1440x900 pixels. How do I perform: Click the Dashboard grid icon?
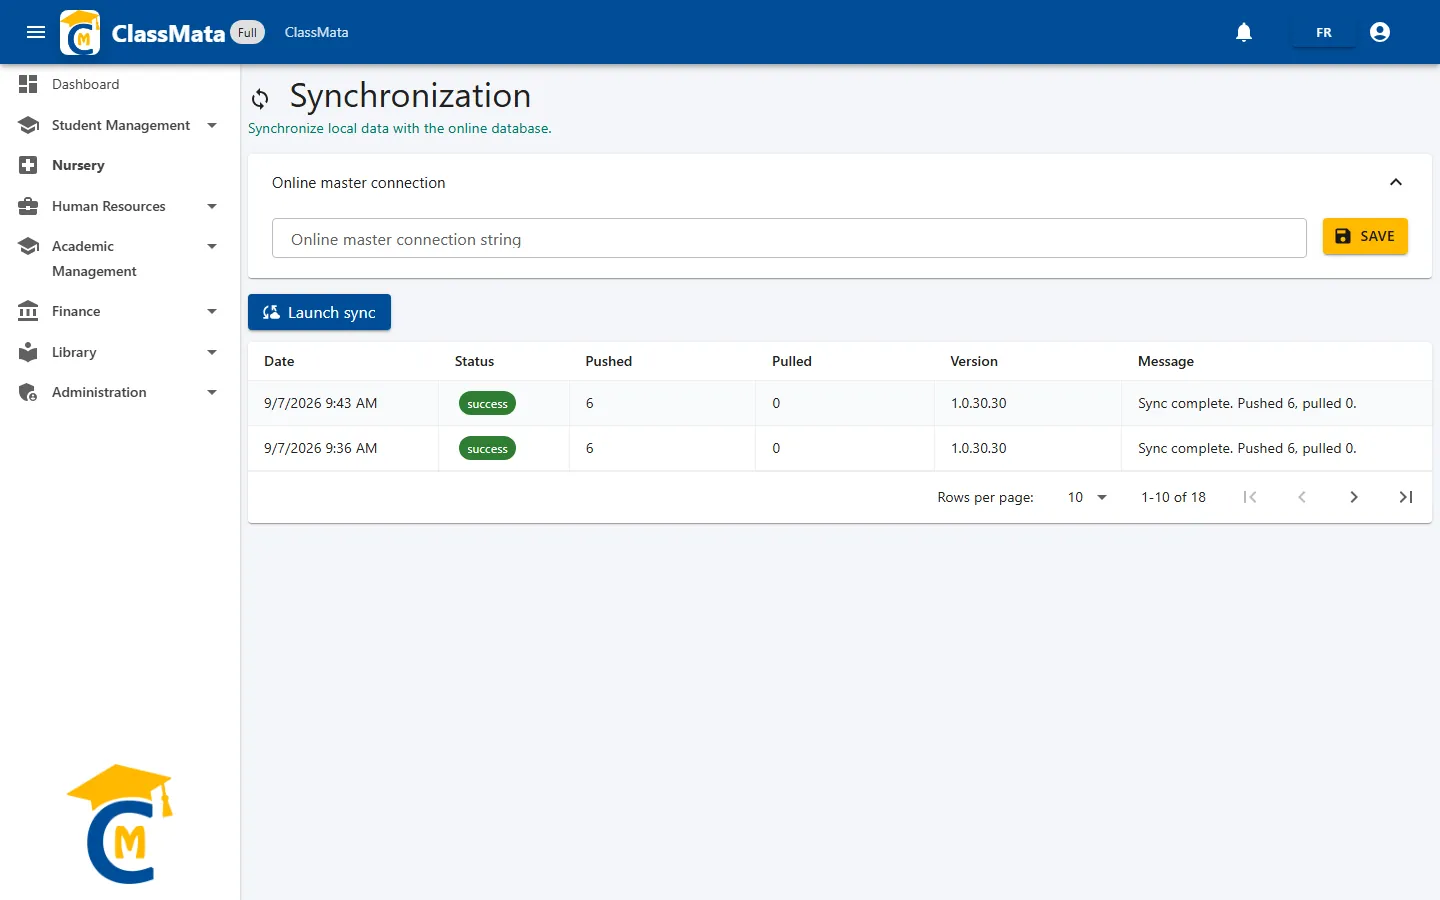28,84
